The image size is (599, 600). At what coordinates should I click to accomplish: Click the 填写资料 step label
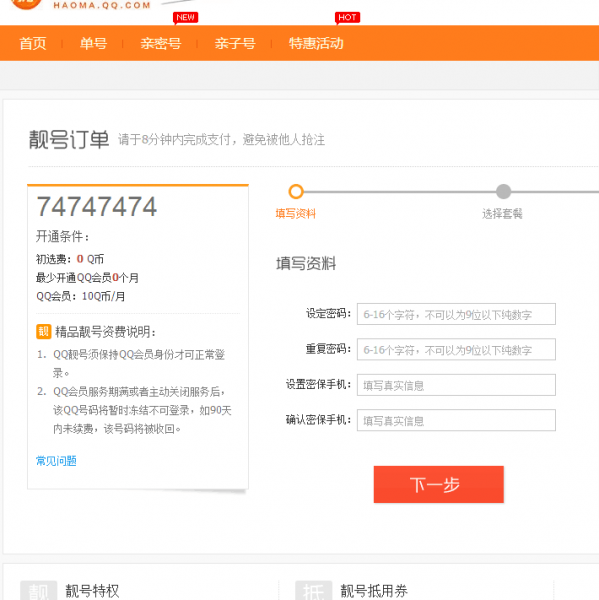(295, 214)
